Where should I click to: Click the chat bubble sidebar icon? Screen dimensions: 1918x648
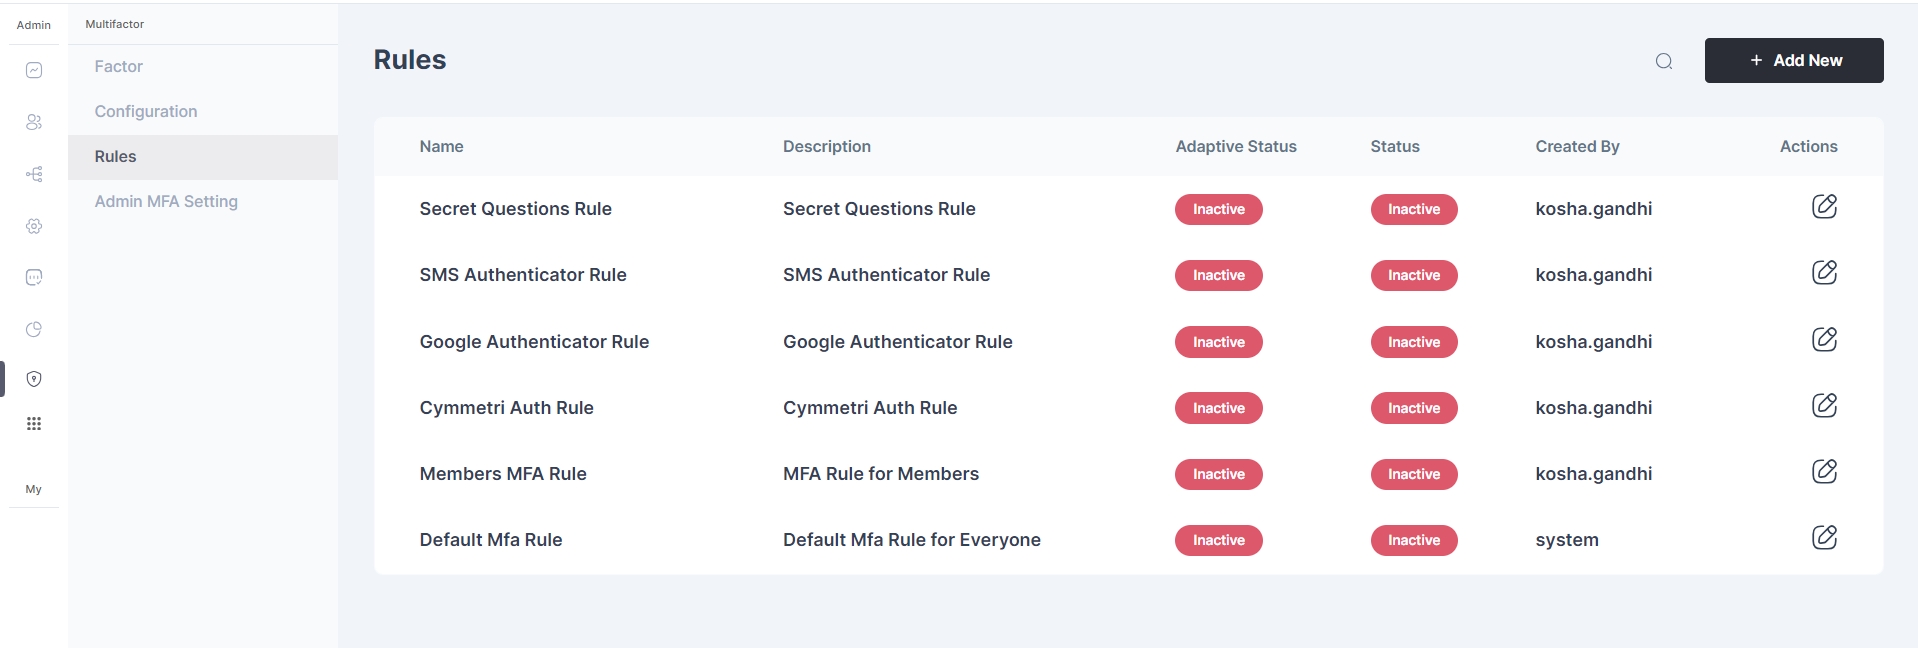(34, 277)
